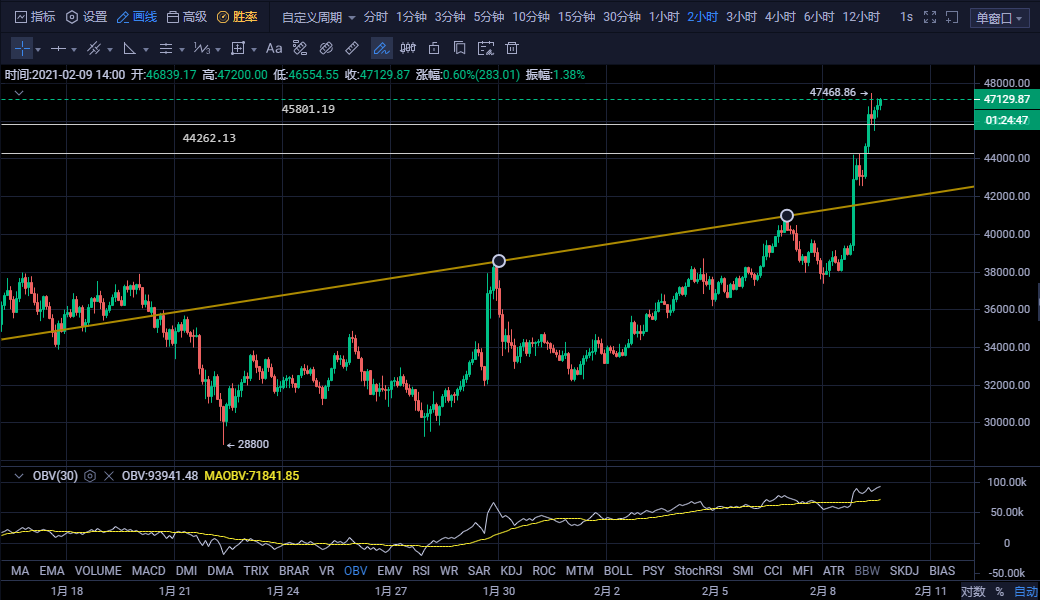Viewport: 1040px width, 600px height.
Task: Collapse the main chart info chevron
Action: coord(19,93)
